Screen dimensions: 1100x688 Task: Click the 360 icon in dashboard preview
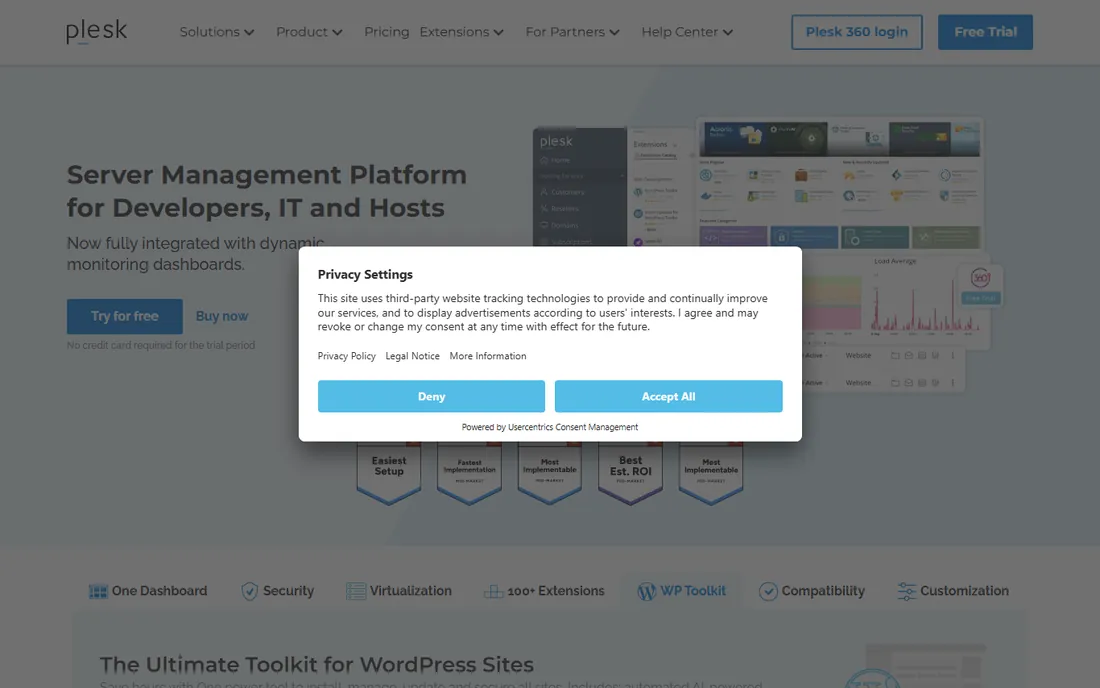(980, 278)
